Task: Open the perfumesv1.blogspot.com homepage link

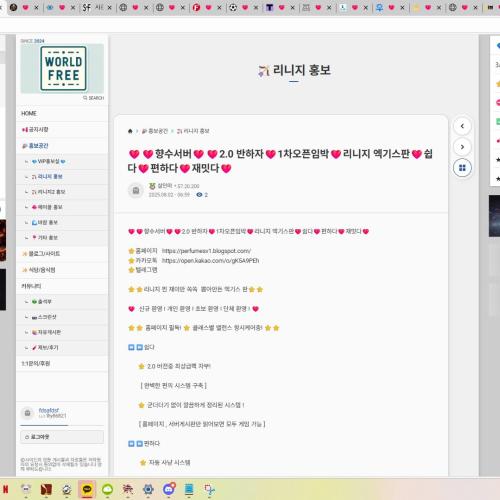Action: [206, 251]
